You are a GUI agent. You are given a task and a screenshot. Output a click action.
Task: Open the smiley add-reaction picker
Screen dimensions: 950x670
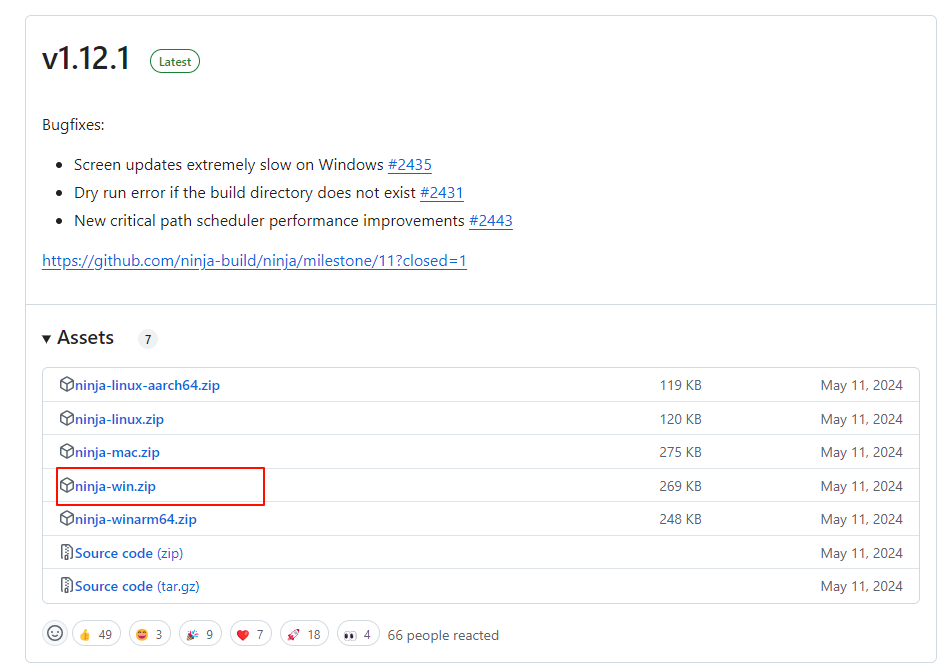pyautogui.click(x=55, y=634)
